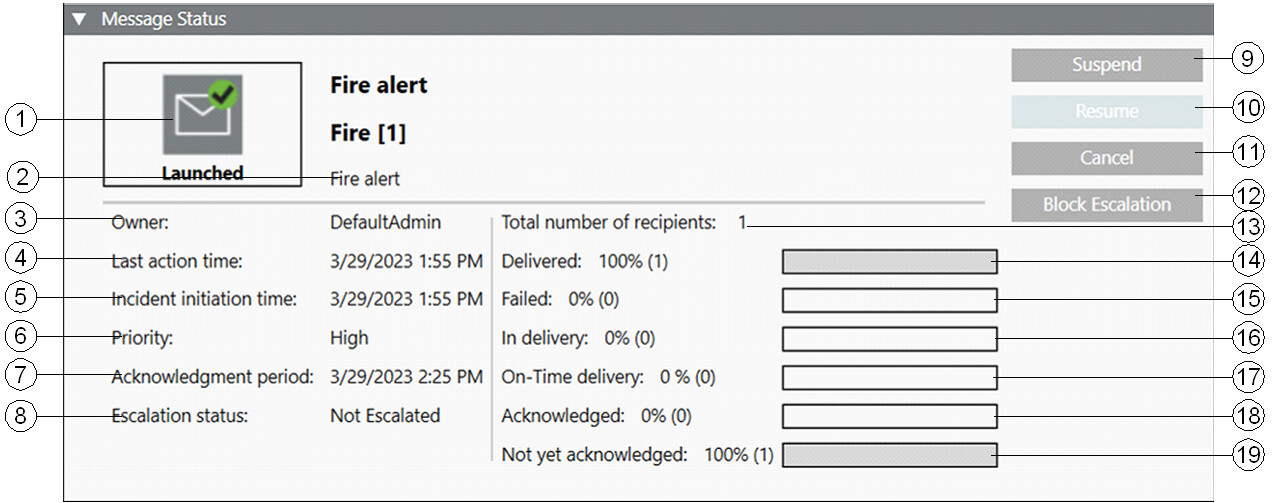Click the Message Status header title
The height and width of the screenshot is (503, 1275).
pyautogui.click(x=163, y=19)
